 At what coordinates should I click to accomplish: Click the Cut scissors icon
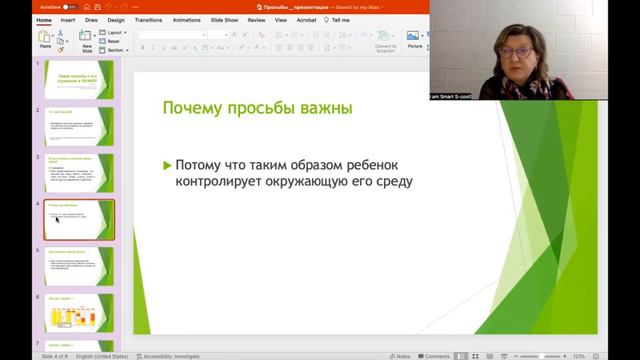click(x=60, y=33)
